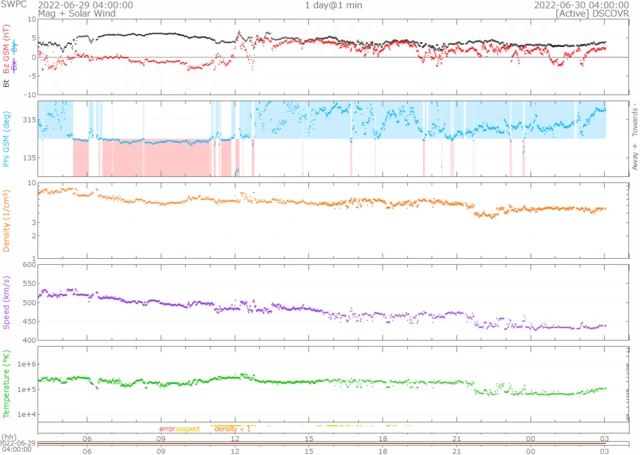
Task: Click the '1 day@1 min' resolution label
Action: (x=333, y=5)
